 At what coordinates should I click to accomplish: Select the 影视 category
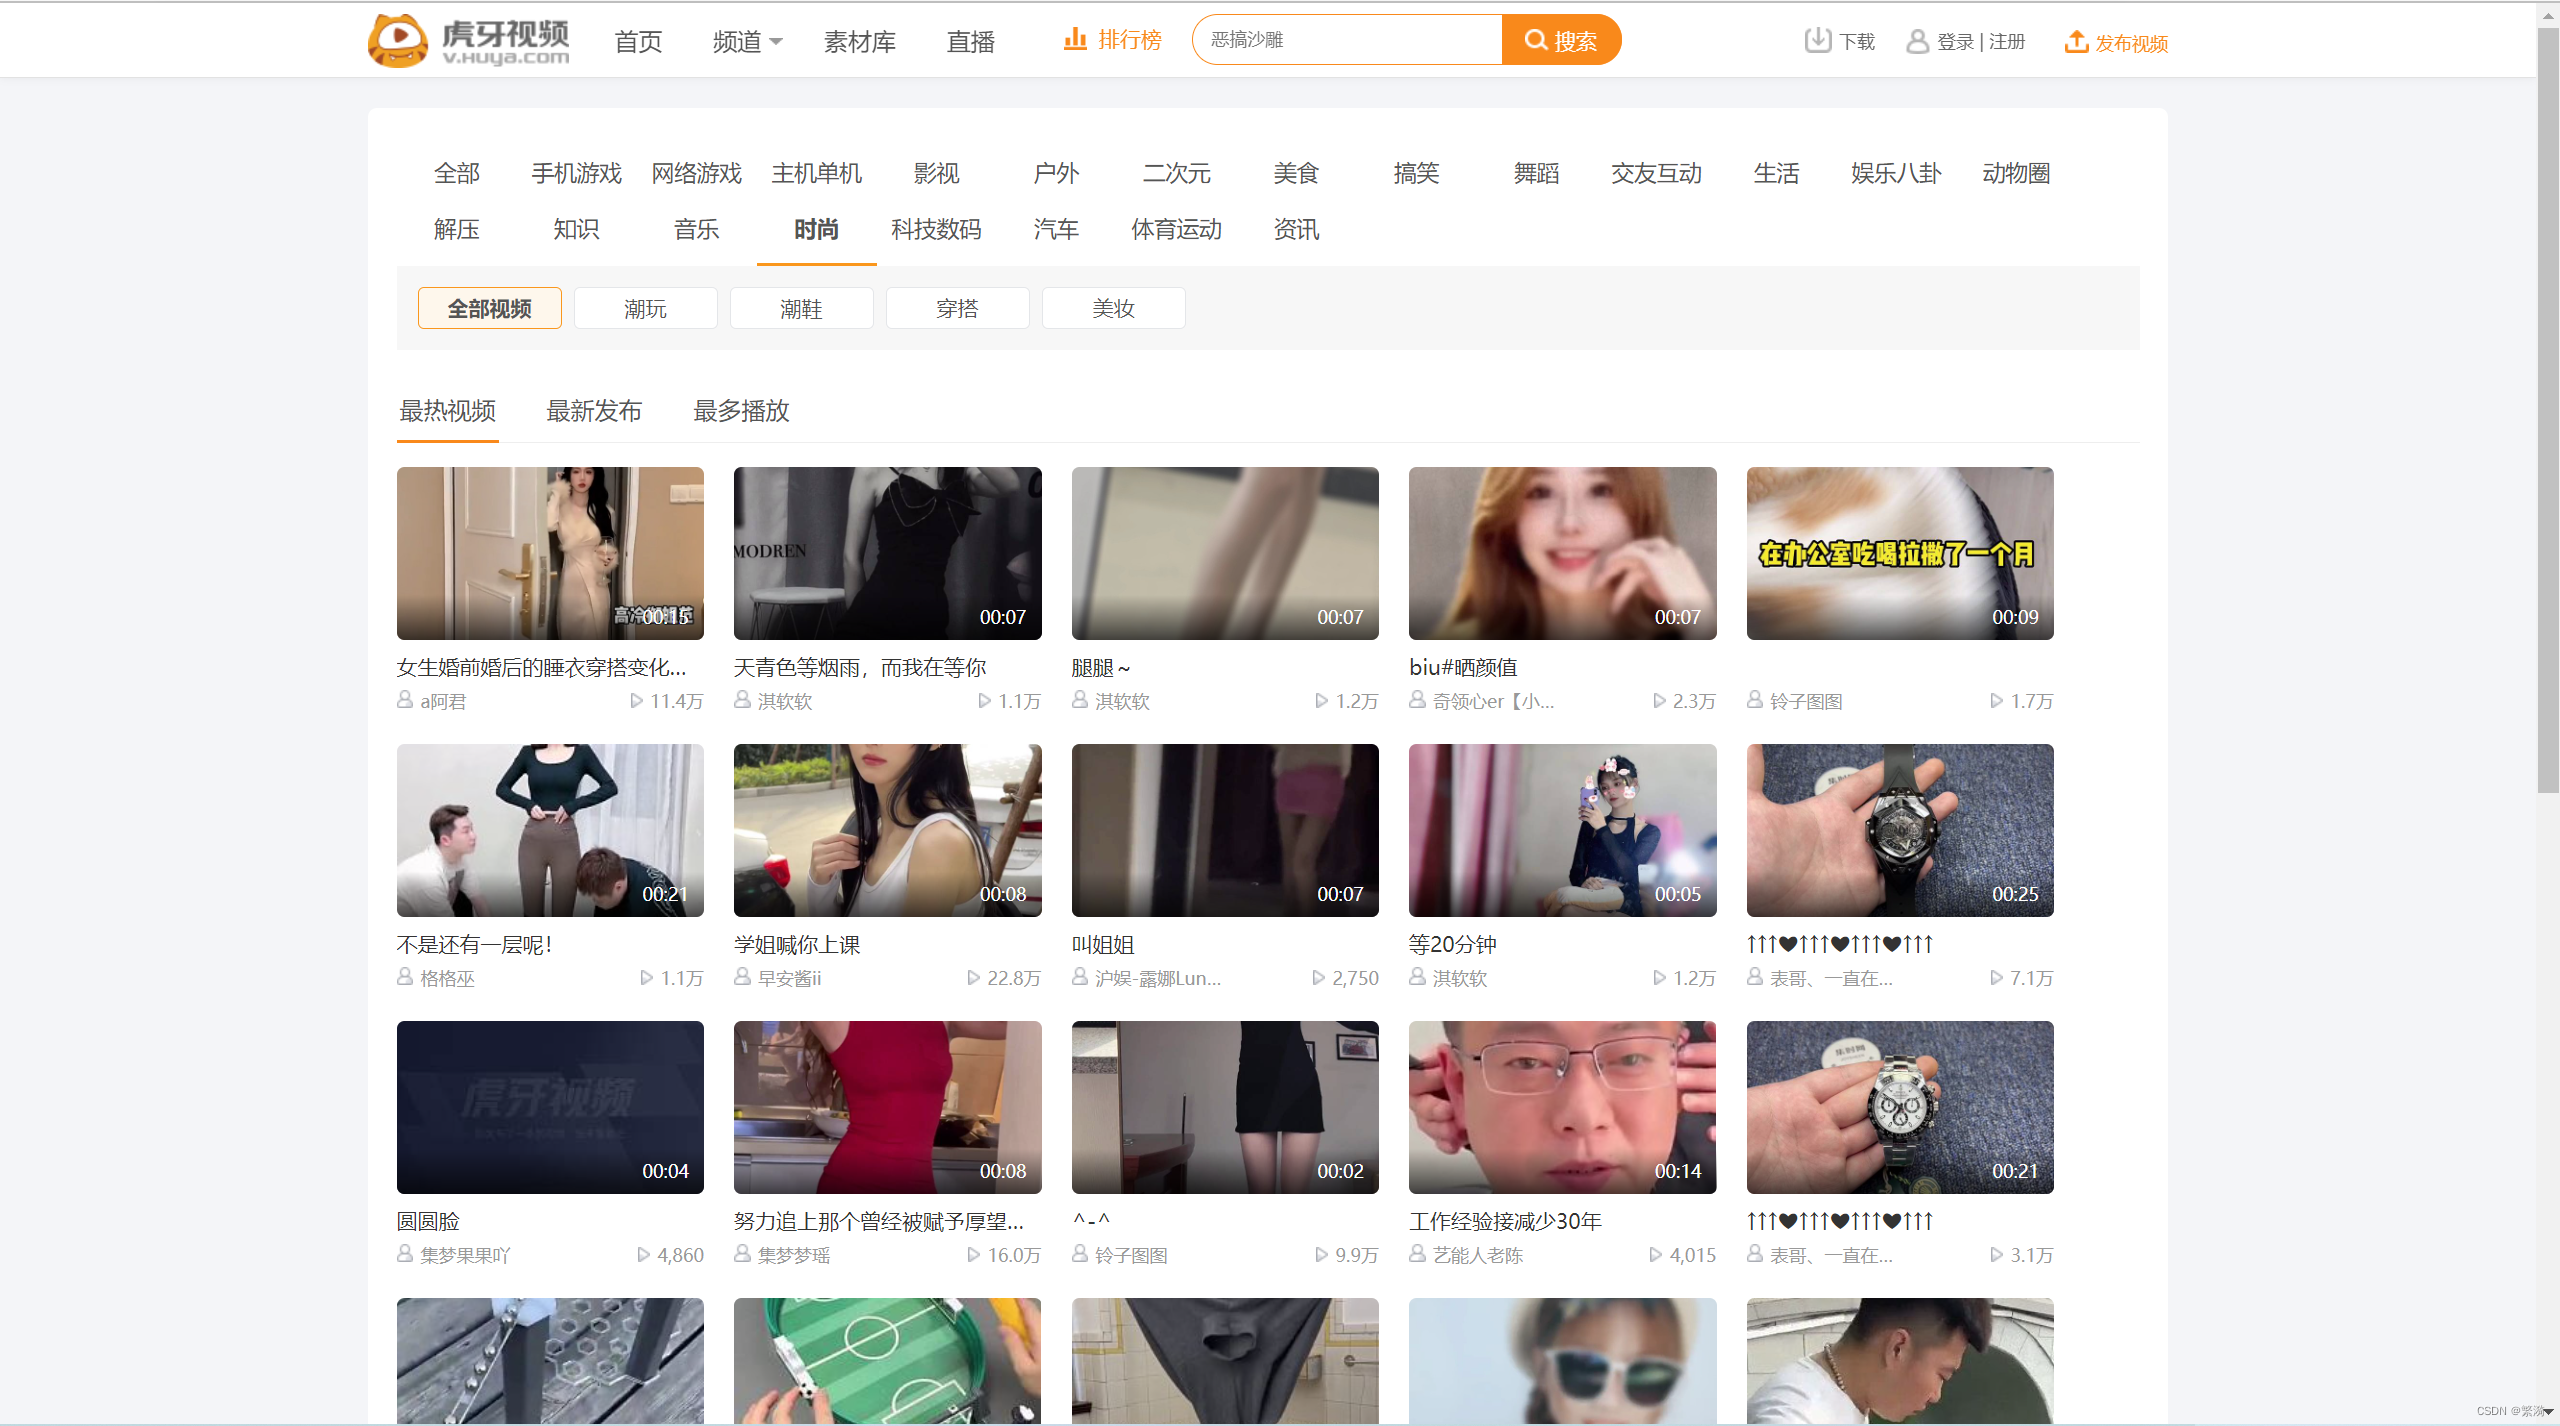pyautogui.click(x=937, y=173)
